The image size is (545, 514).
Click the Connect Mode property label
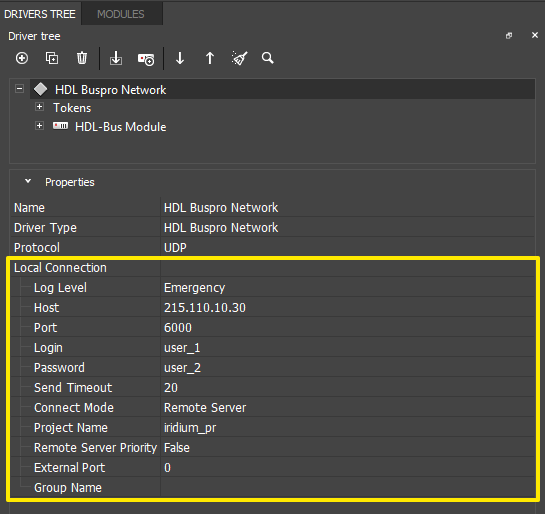[74, 408]
